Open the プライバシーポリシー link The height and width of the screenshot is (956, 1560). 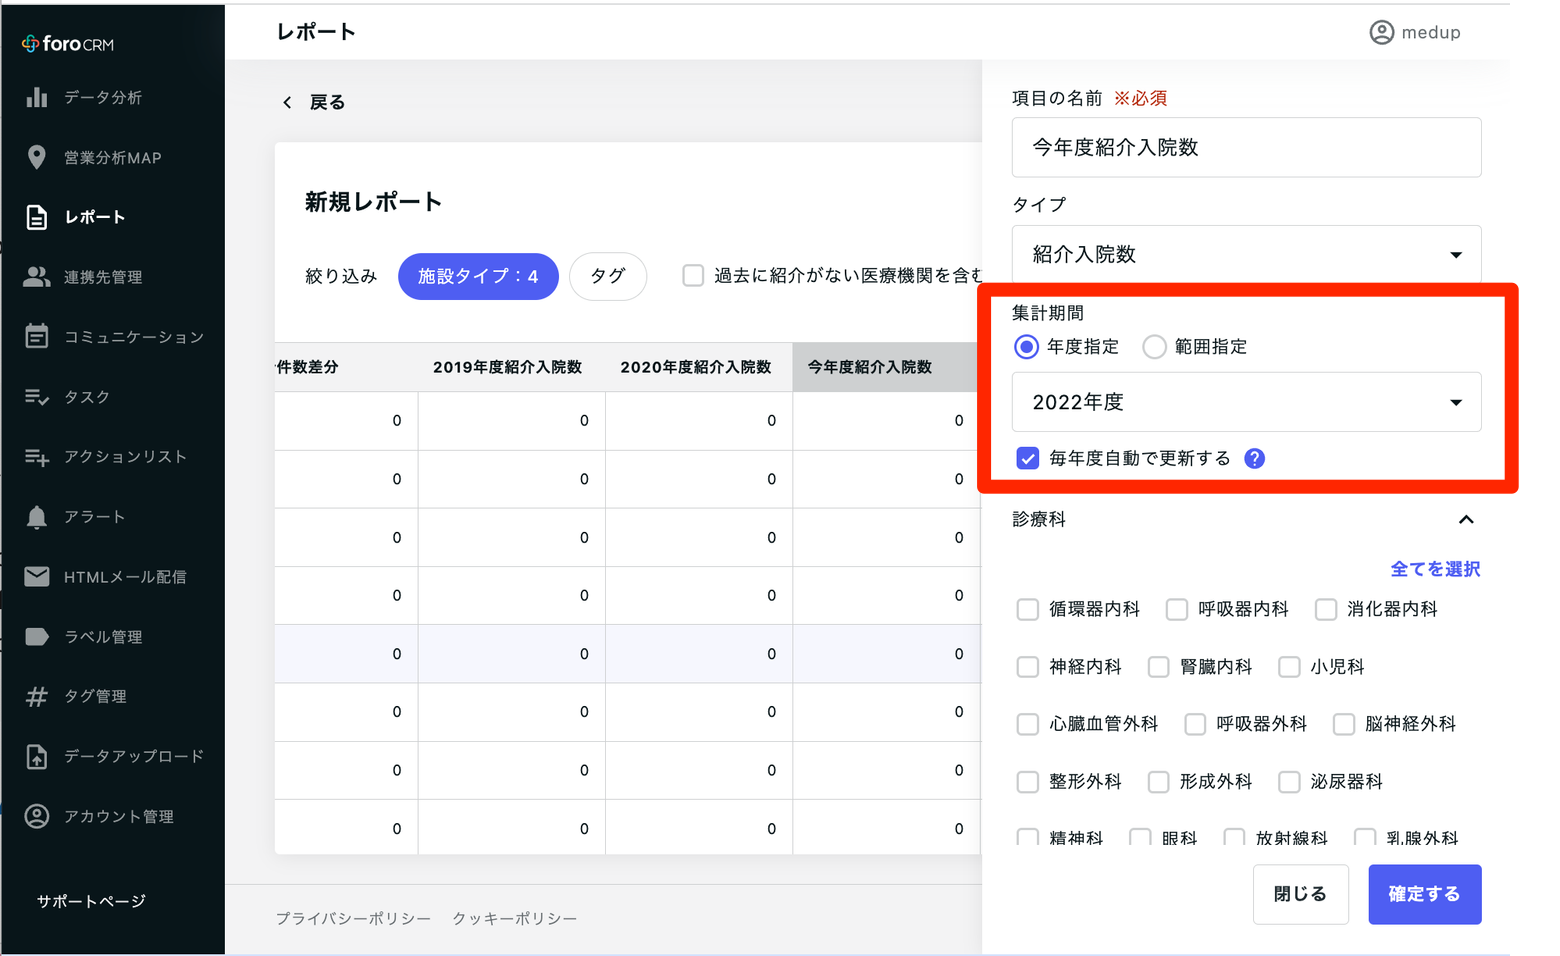point(353,918)
